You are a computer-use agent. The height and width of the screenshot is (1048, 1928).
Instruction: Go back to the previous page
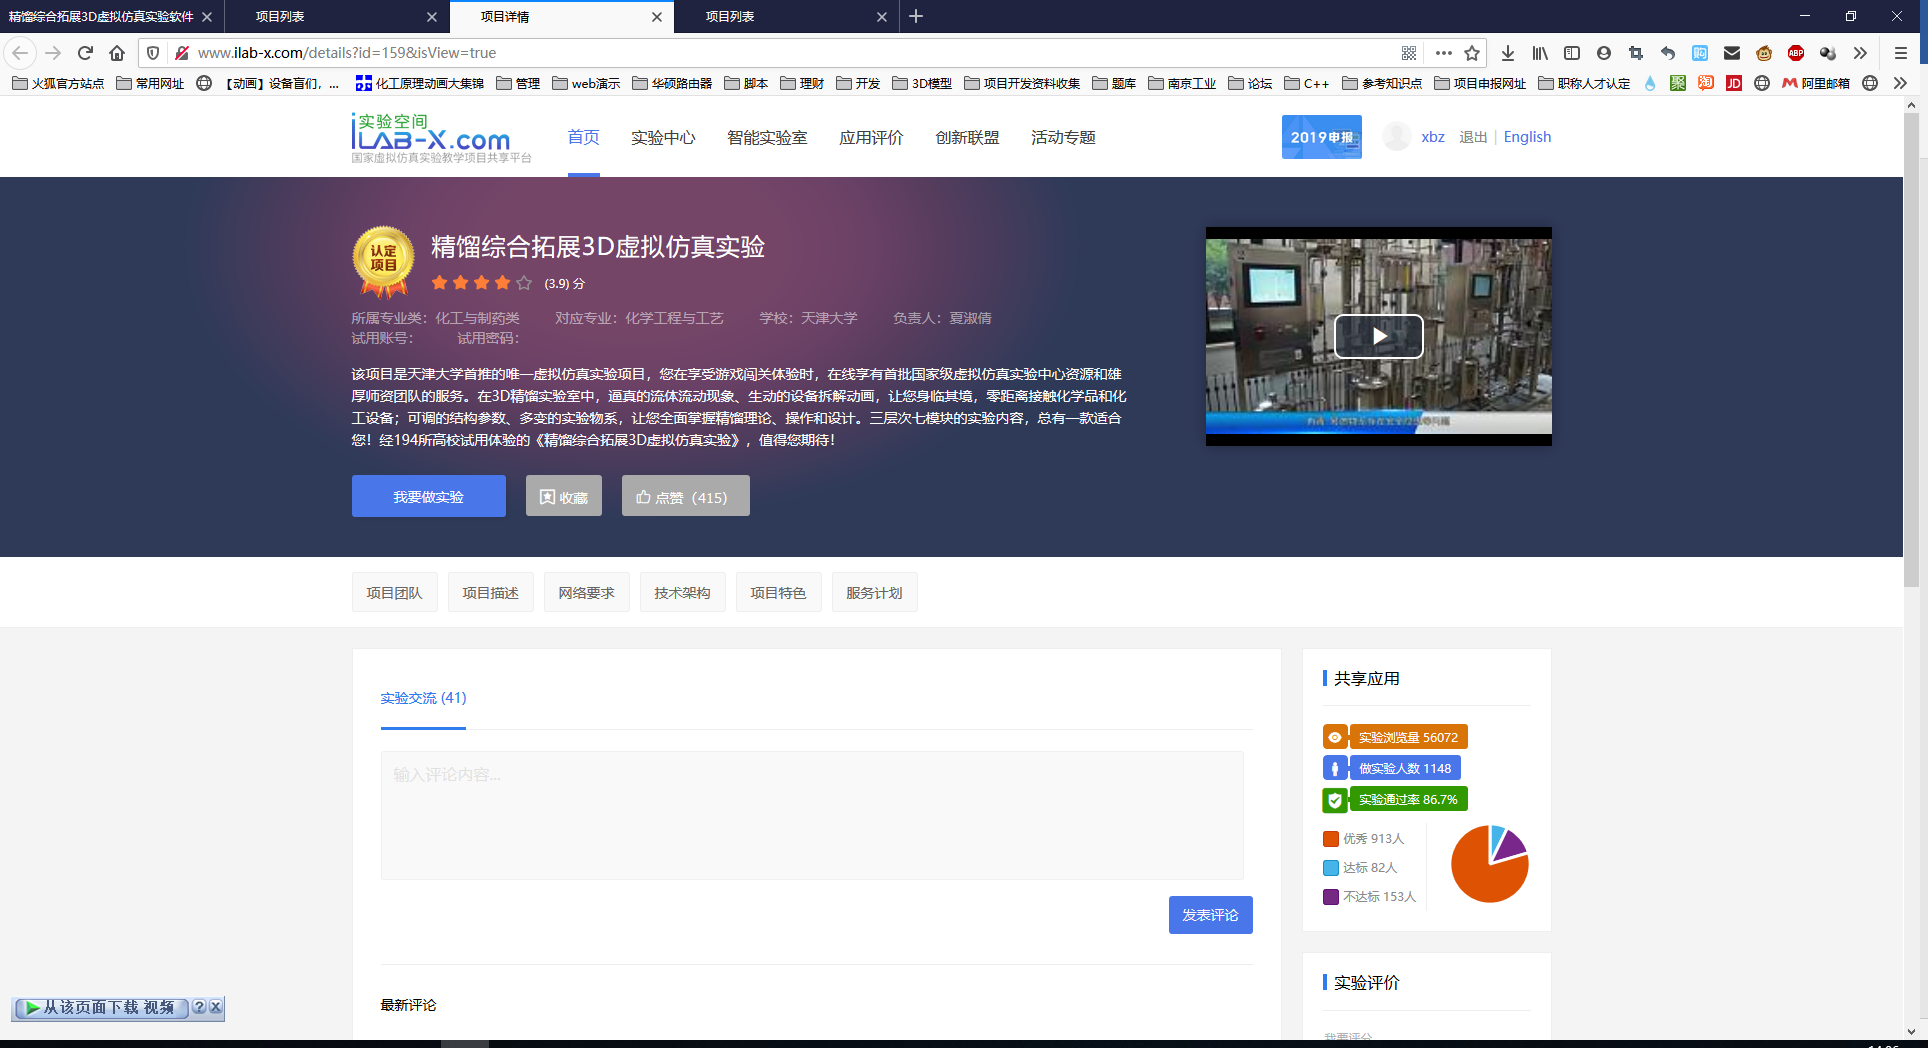20,53
